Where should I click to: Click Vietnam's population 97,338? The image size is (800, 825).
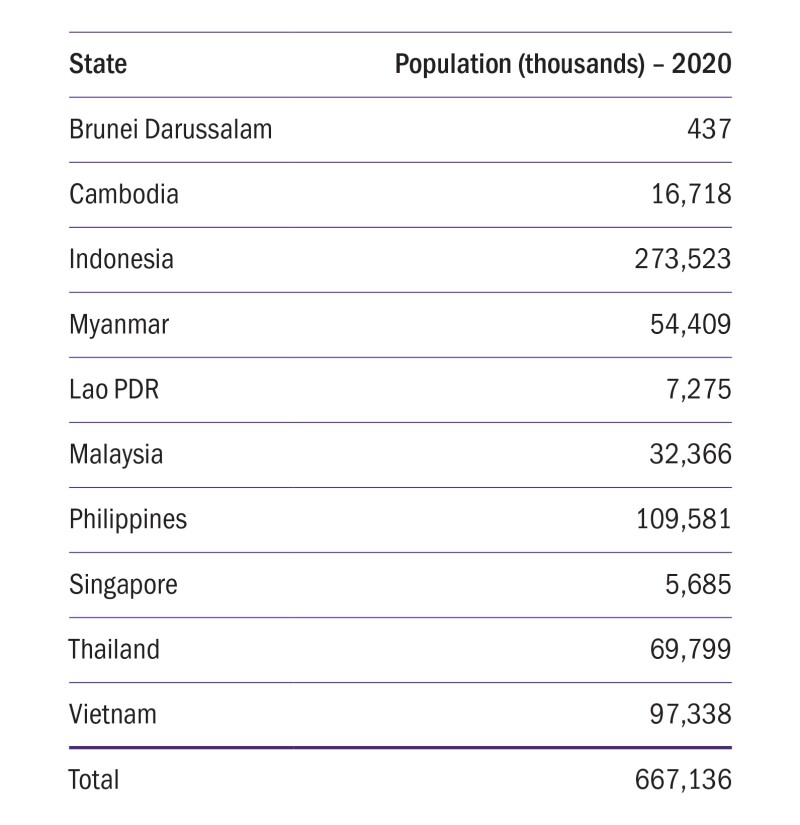click(x=690, y=715)
